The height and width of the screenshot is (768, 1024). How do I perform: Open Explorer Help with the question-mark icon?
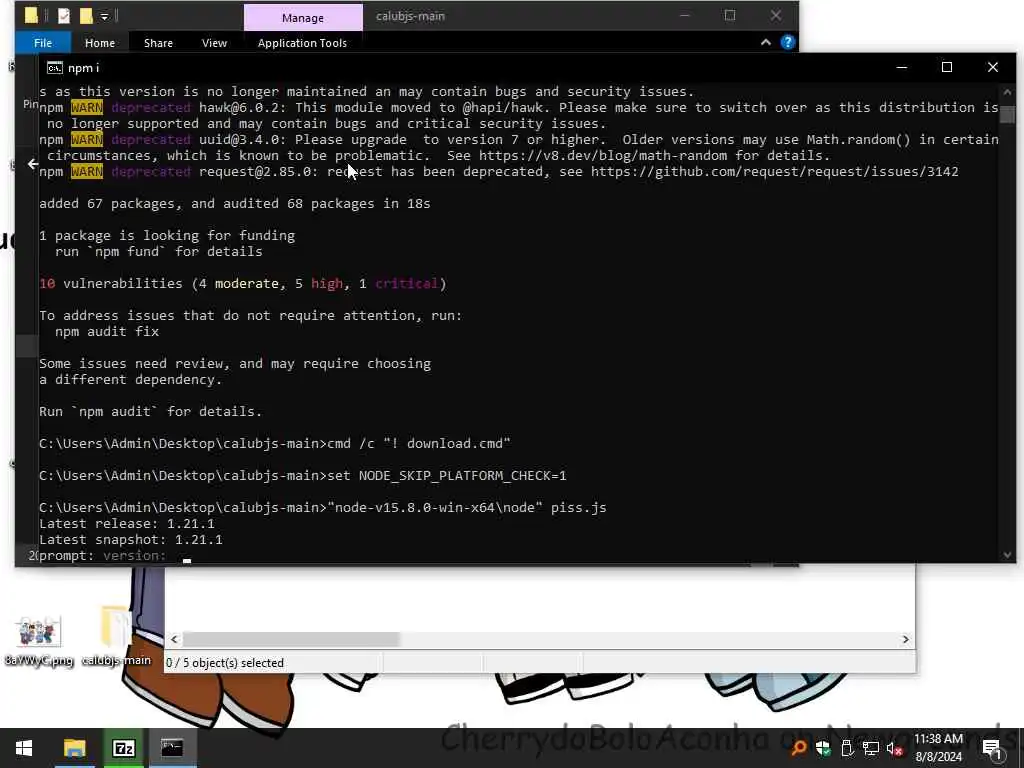click(788, 42)
